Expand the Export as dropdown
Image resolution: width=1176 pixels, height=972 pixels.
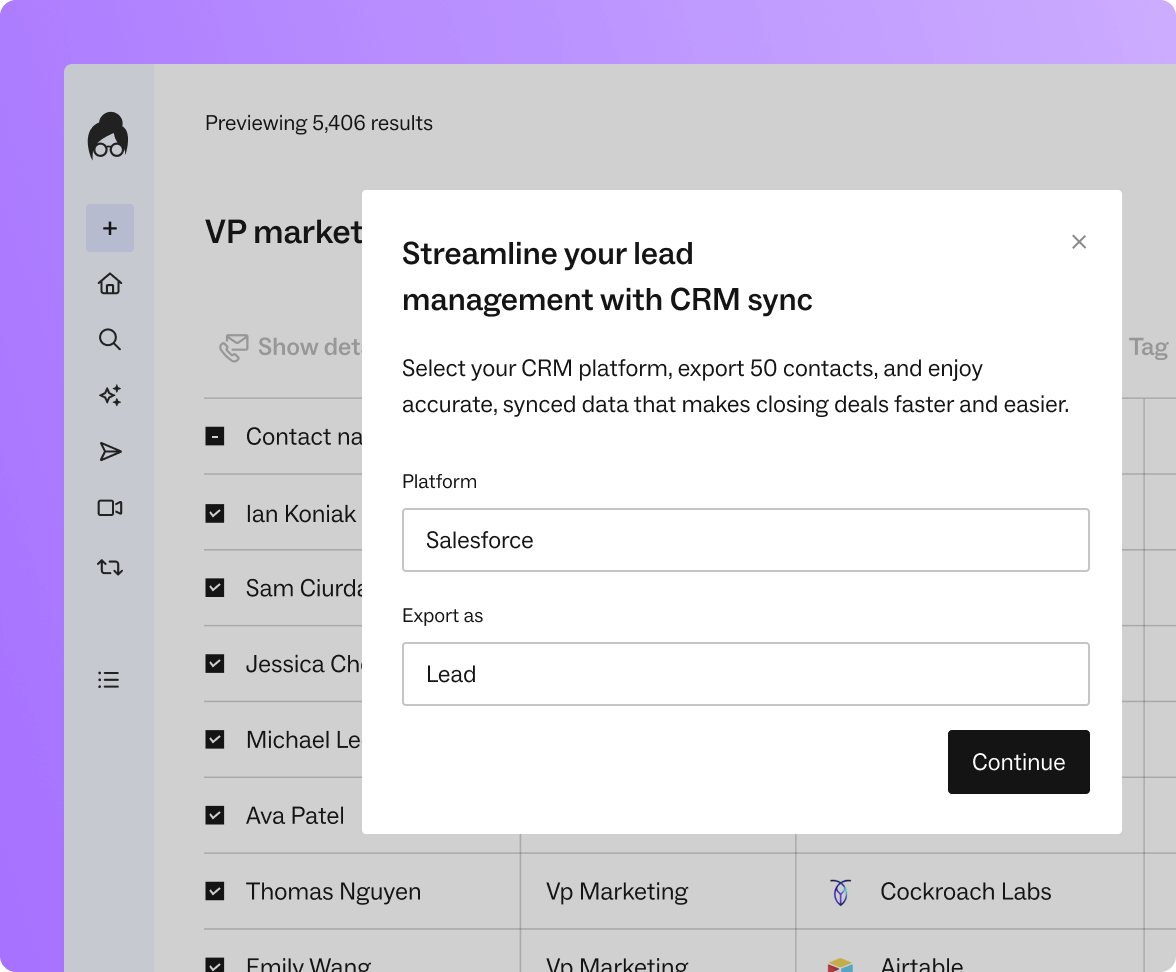click(x=745, y=674)
